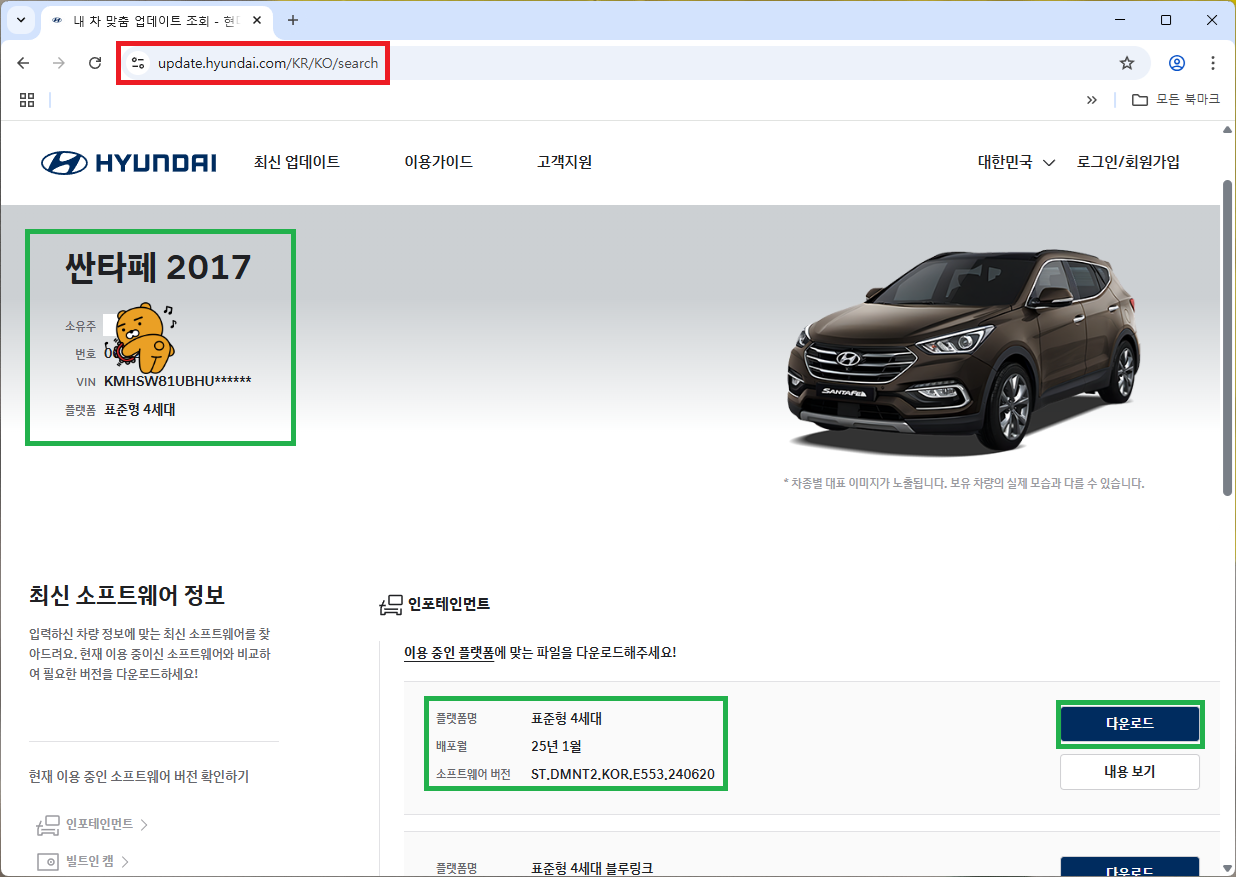1236x877 pixels.
Task: Click the browser forward arrow
Action: (x=59, y=63)
